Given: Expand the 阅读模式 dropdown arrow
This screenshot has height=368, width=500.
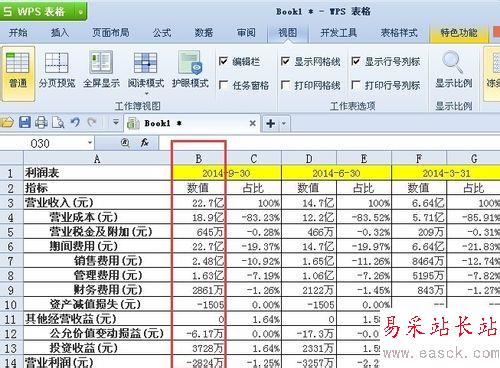Looking at the screenshot, I should pos(146,93).
